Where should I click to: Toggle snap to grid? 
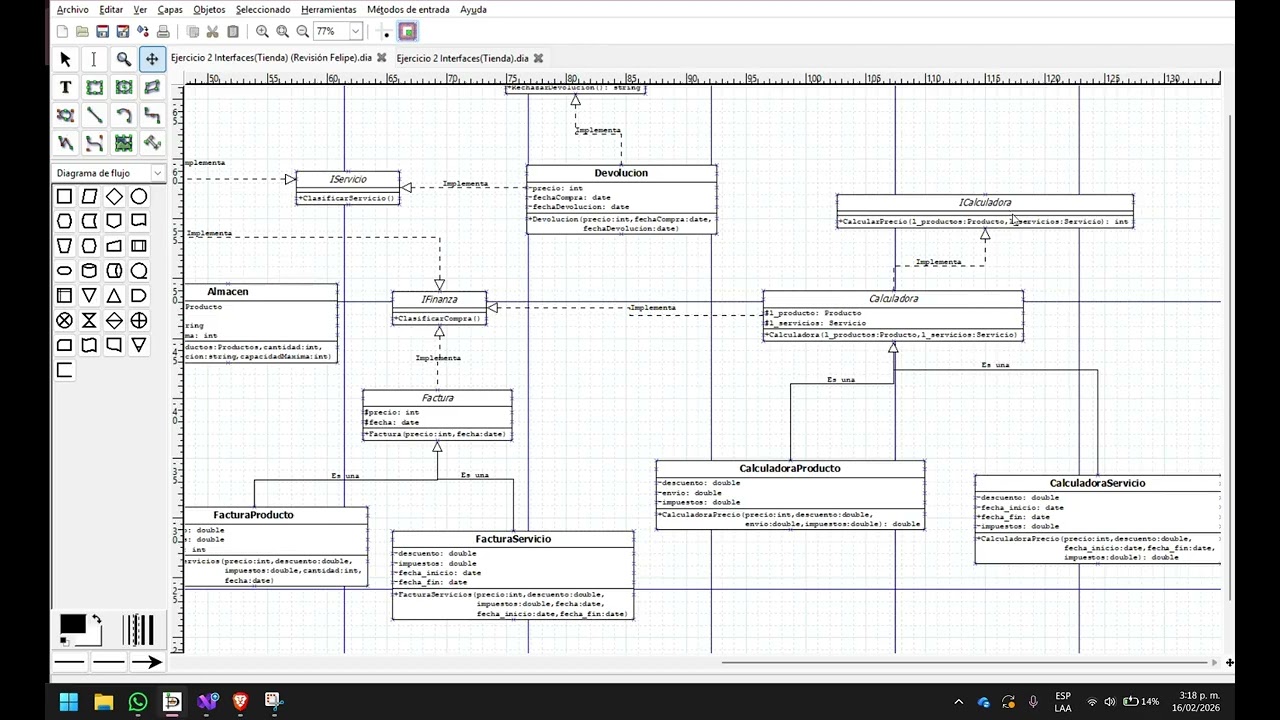[386, 32]
